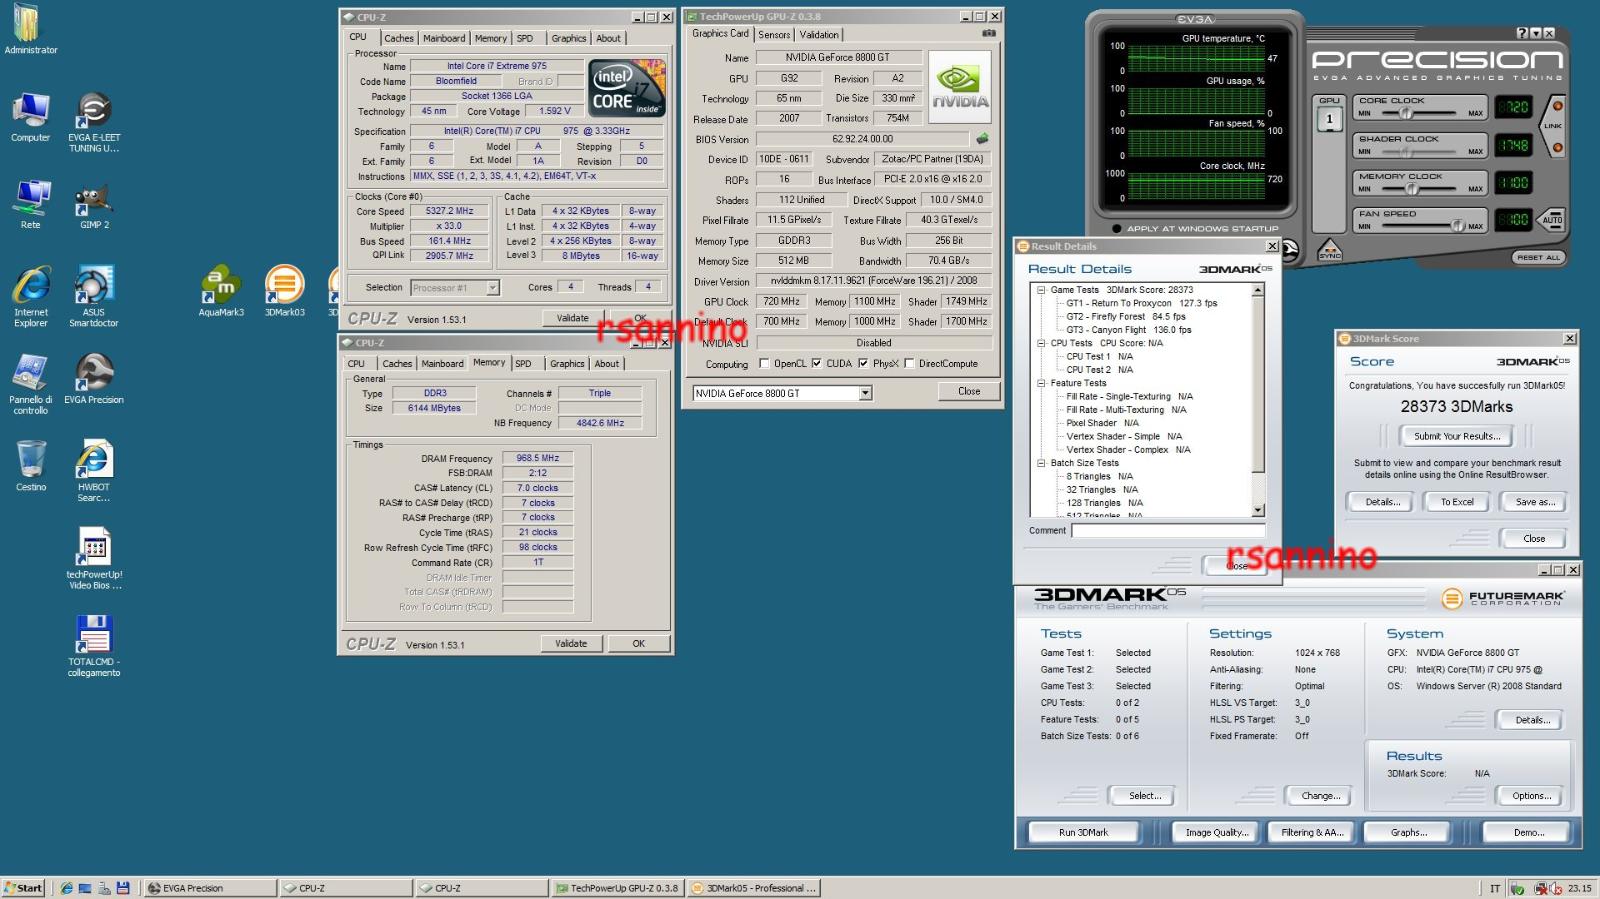The width and height of the screenshot is (1600, 899).
Task: Click Validate in the lower CPU-Z window
Action: 571,644
